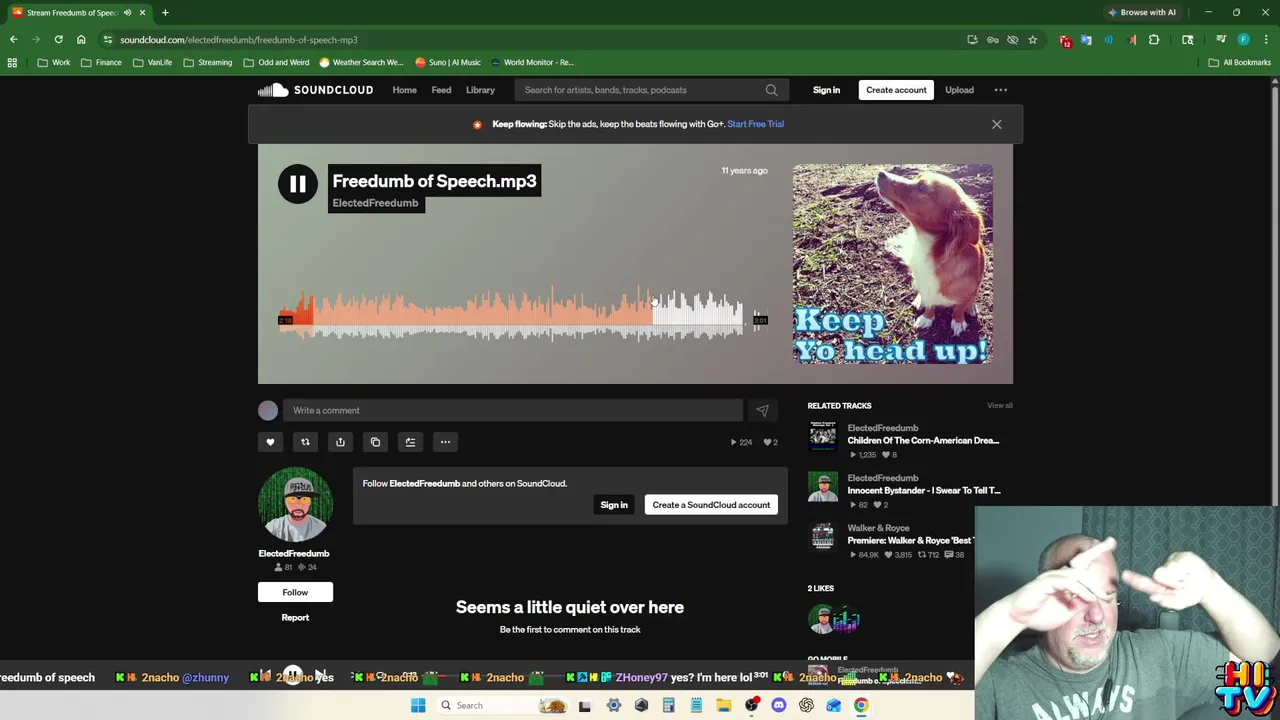
Task: Go back in the browser
Action: [x=14, y=40]
